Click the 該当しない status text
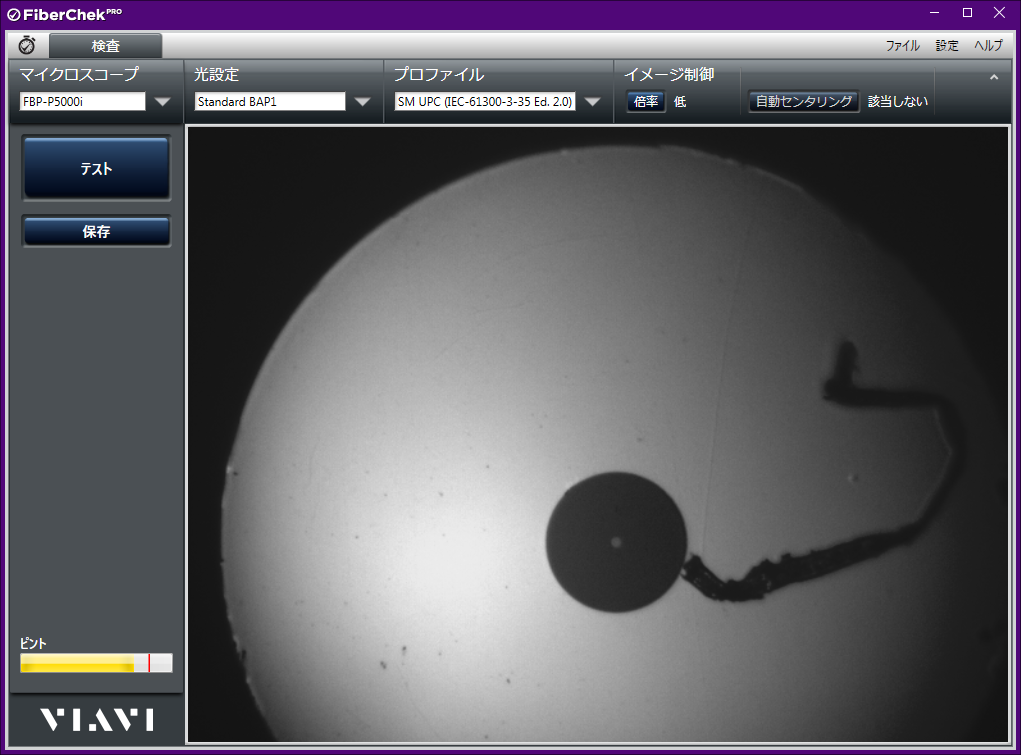Screen dimensions: 1021x755 coord(898,102)
